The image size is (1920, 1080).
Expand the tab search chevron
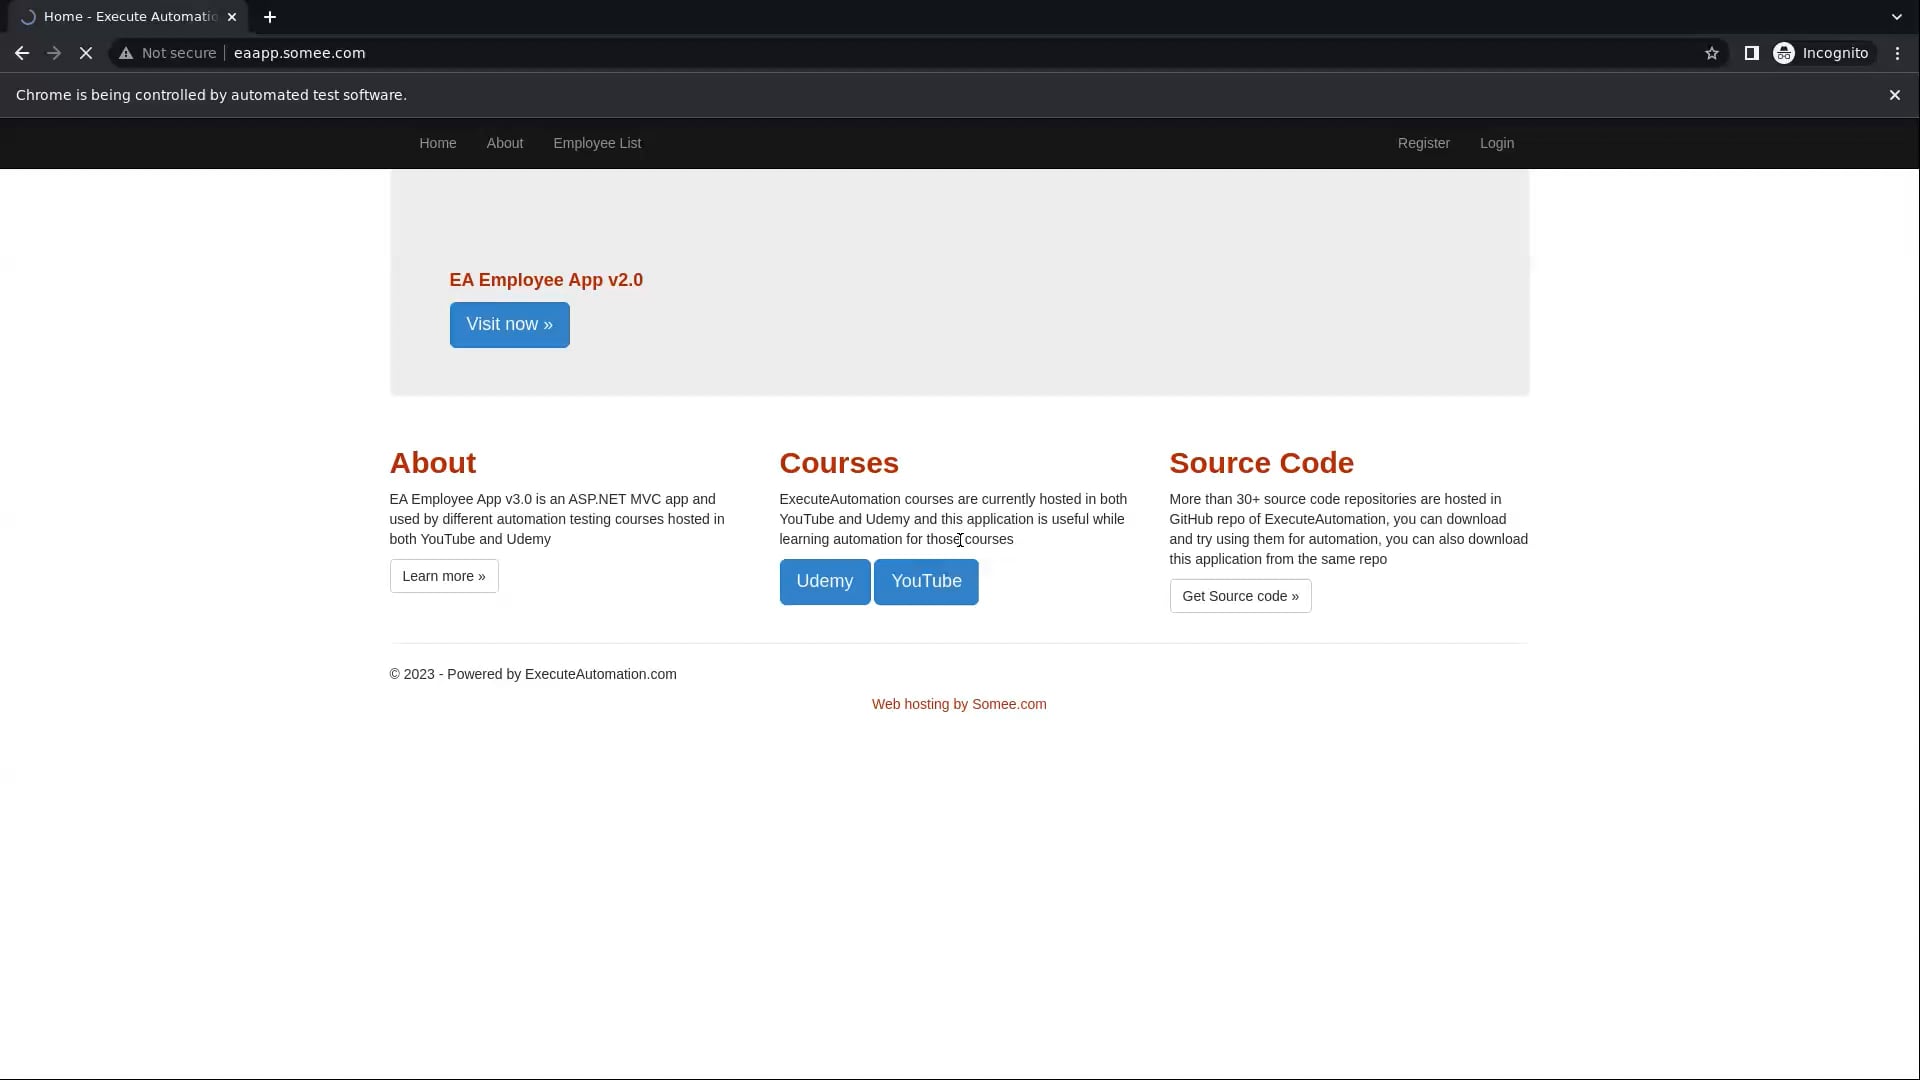click(1896, 17)
